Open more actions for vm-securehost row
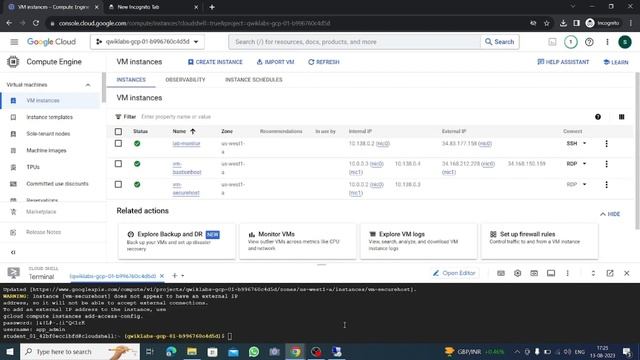 pos(606,184)
